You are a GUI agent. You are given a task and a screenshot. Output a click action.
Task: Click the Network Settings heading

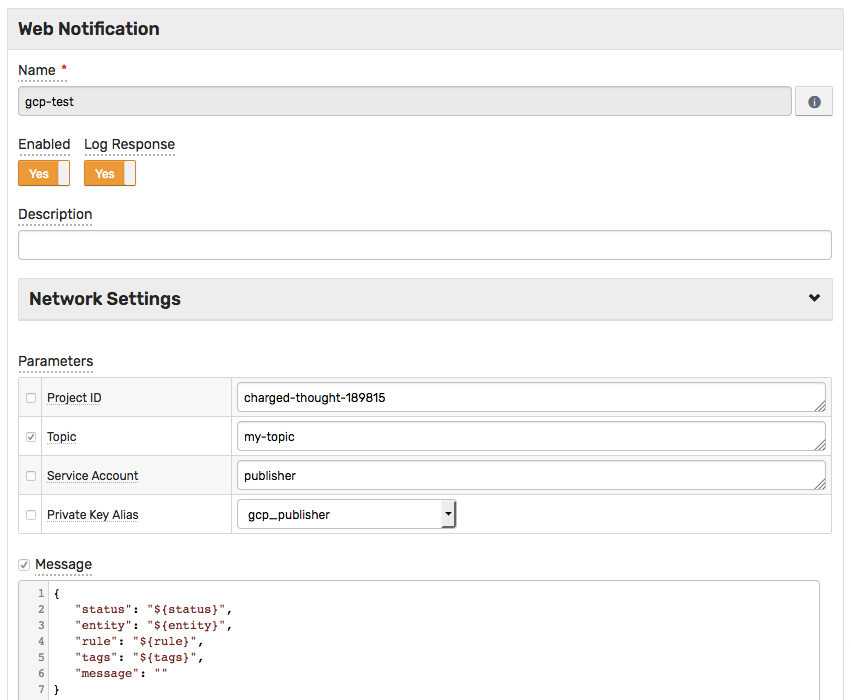(x=105, y=298)
